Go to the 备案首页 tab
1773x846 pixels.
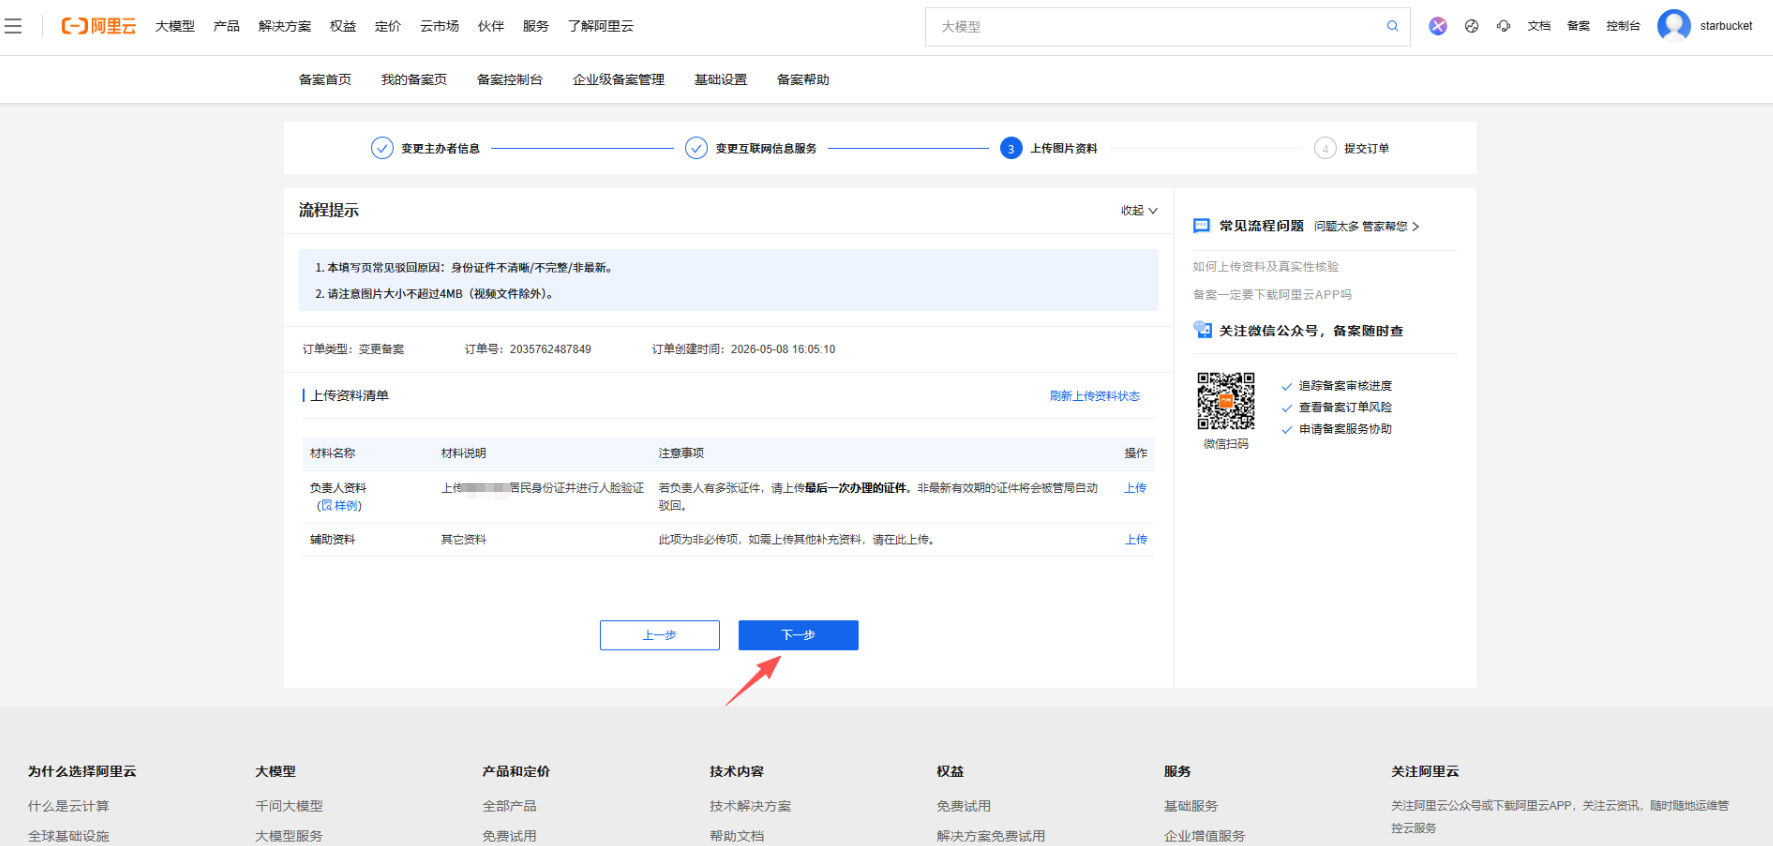[325, 79]
